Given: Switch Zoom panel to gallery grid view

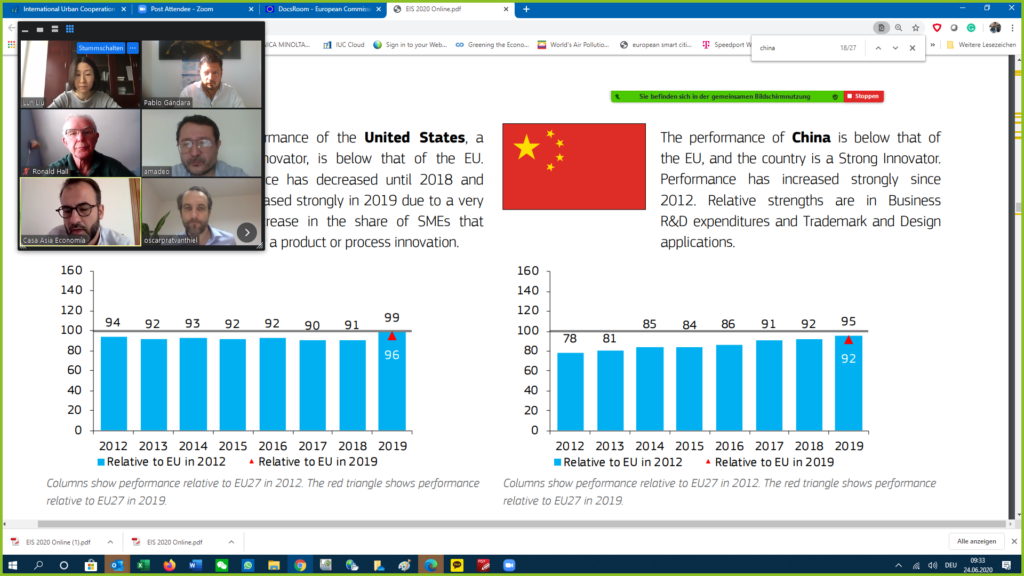Looking at the screenshot, I should pos(71,30).
